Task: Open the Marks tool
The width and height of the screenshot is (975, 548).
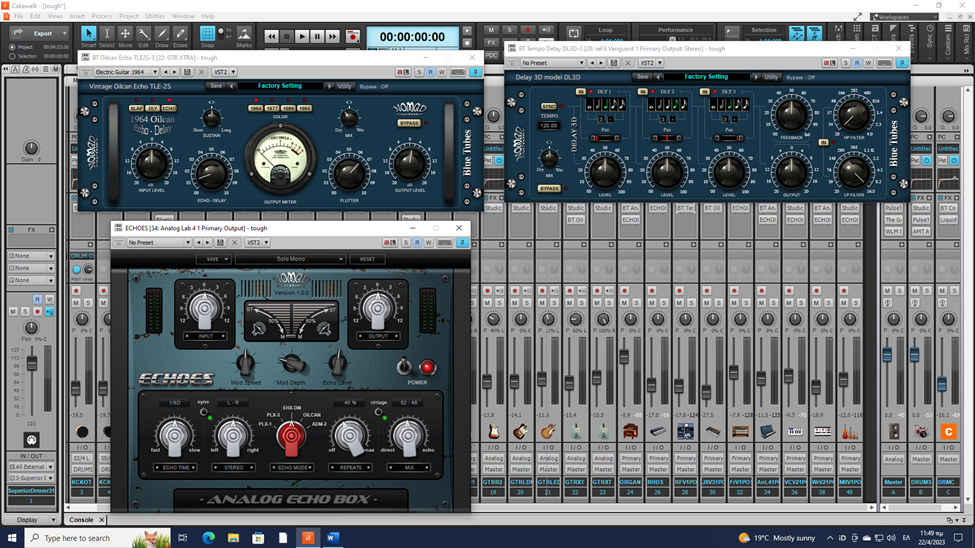Action: (x=244, y=36)
